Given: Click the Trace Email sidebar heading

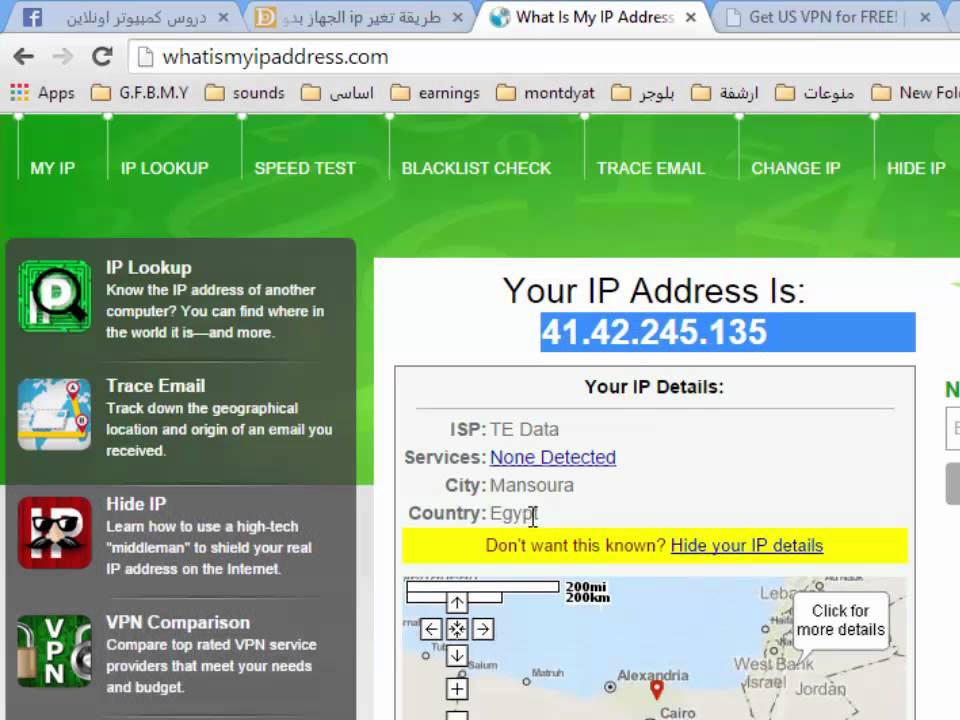Looking at the screenshot, I should (x=156, y=386).
